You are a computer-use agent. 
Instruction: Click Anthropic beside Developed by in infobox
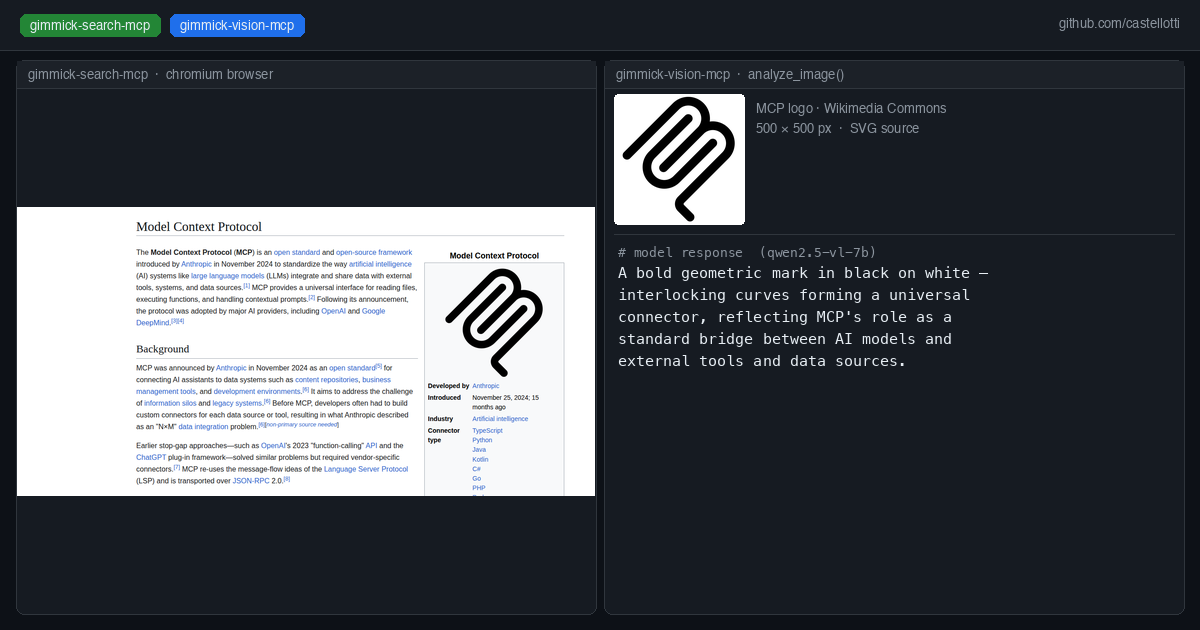[x=485, y=385]
